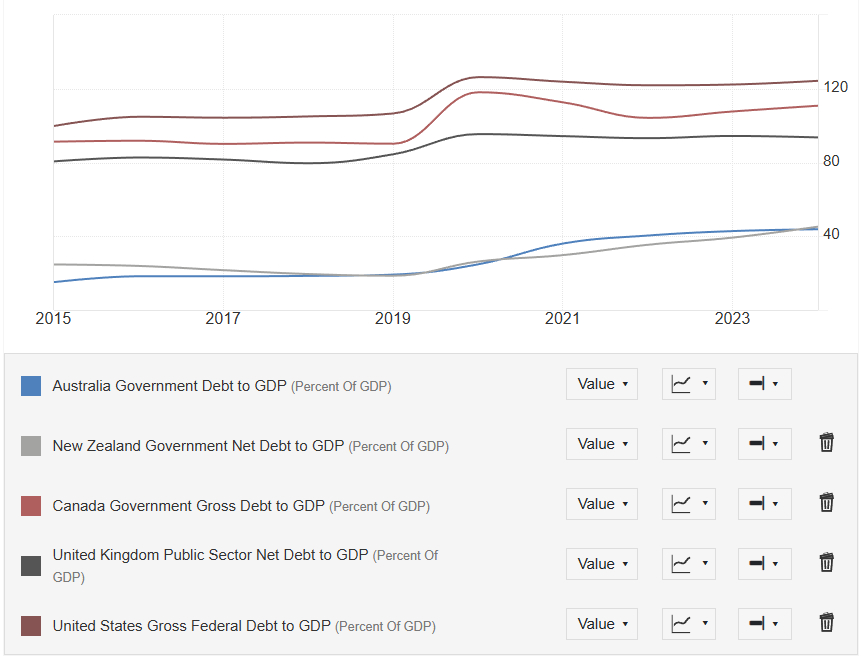Open chart type selector for Canada series
The image size is (861, 657).
pyautogui.click(x=688, y=504)
